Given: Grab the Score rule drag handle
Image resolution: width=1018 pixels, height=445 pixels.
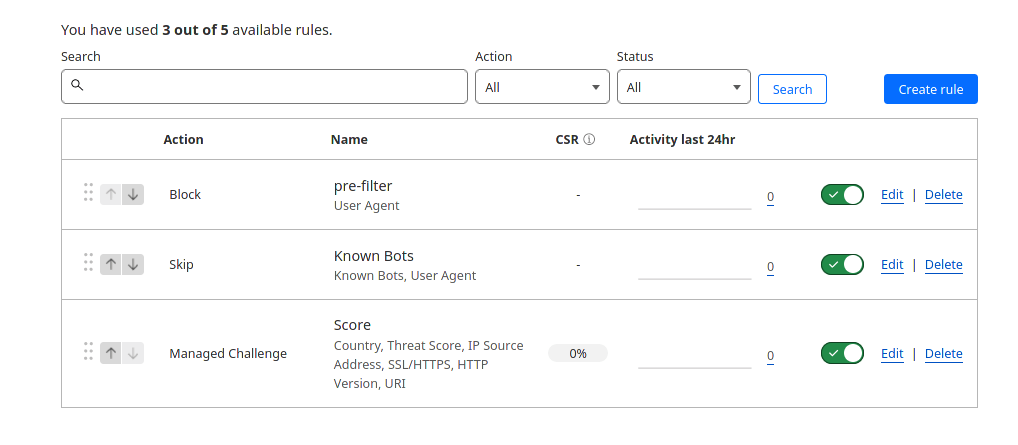Looking at the screenshot, I should coord(88,352).
